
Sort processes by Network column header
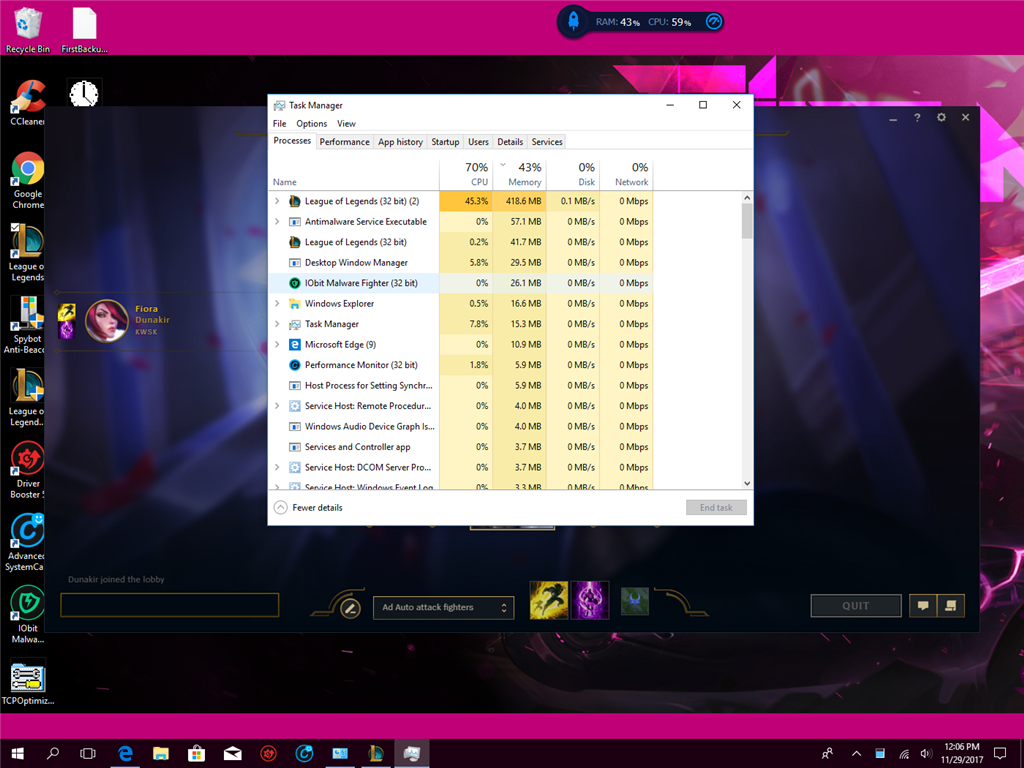pos(627,174)
